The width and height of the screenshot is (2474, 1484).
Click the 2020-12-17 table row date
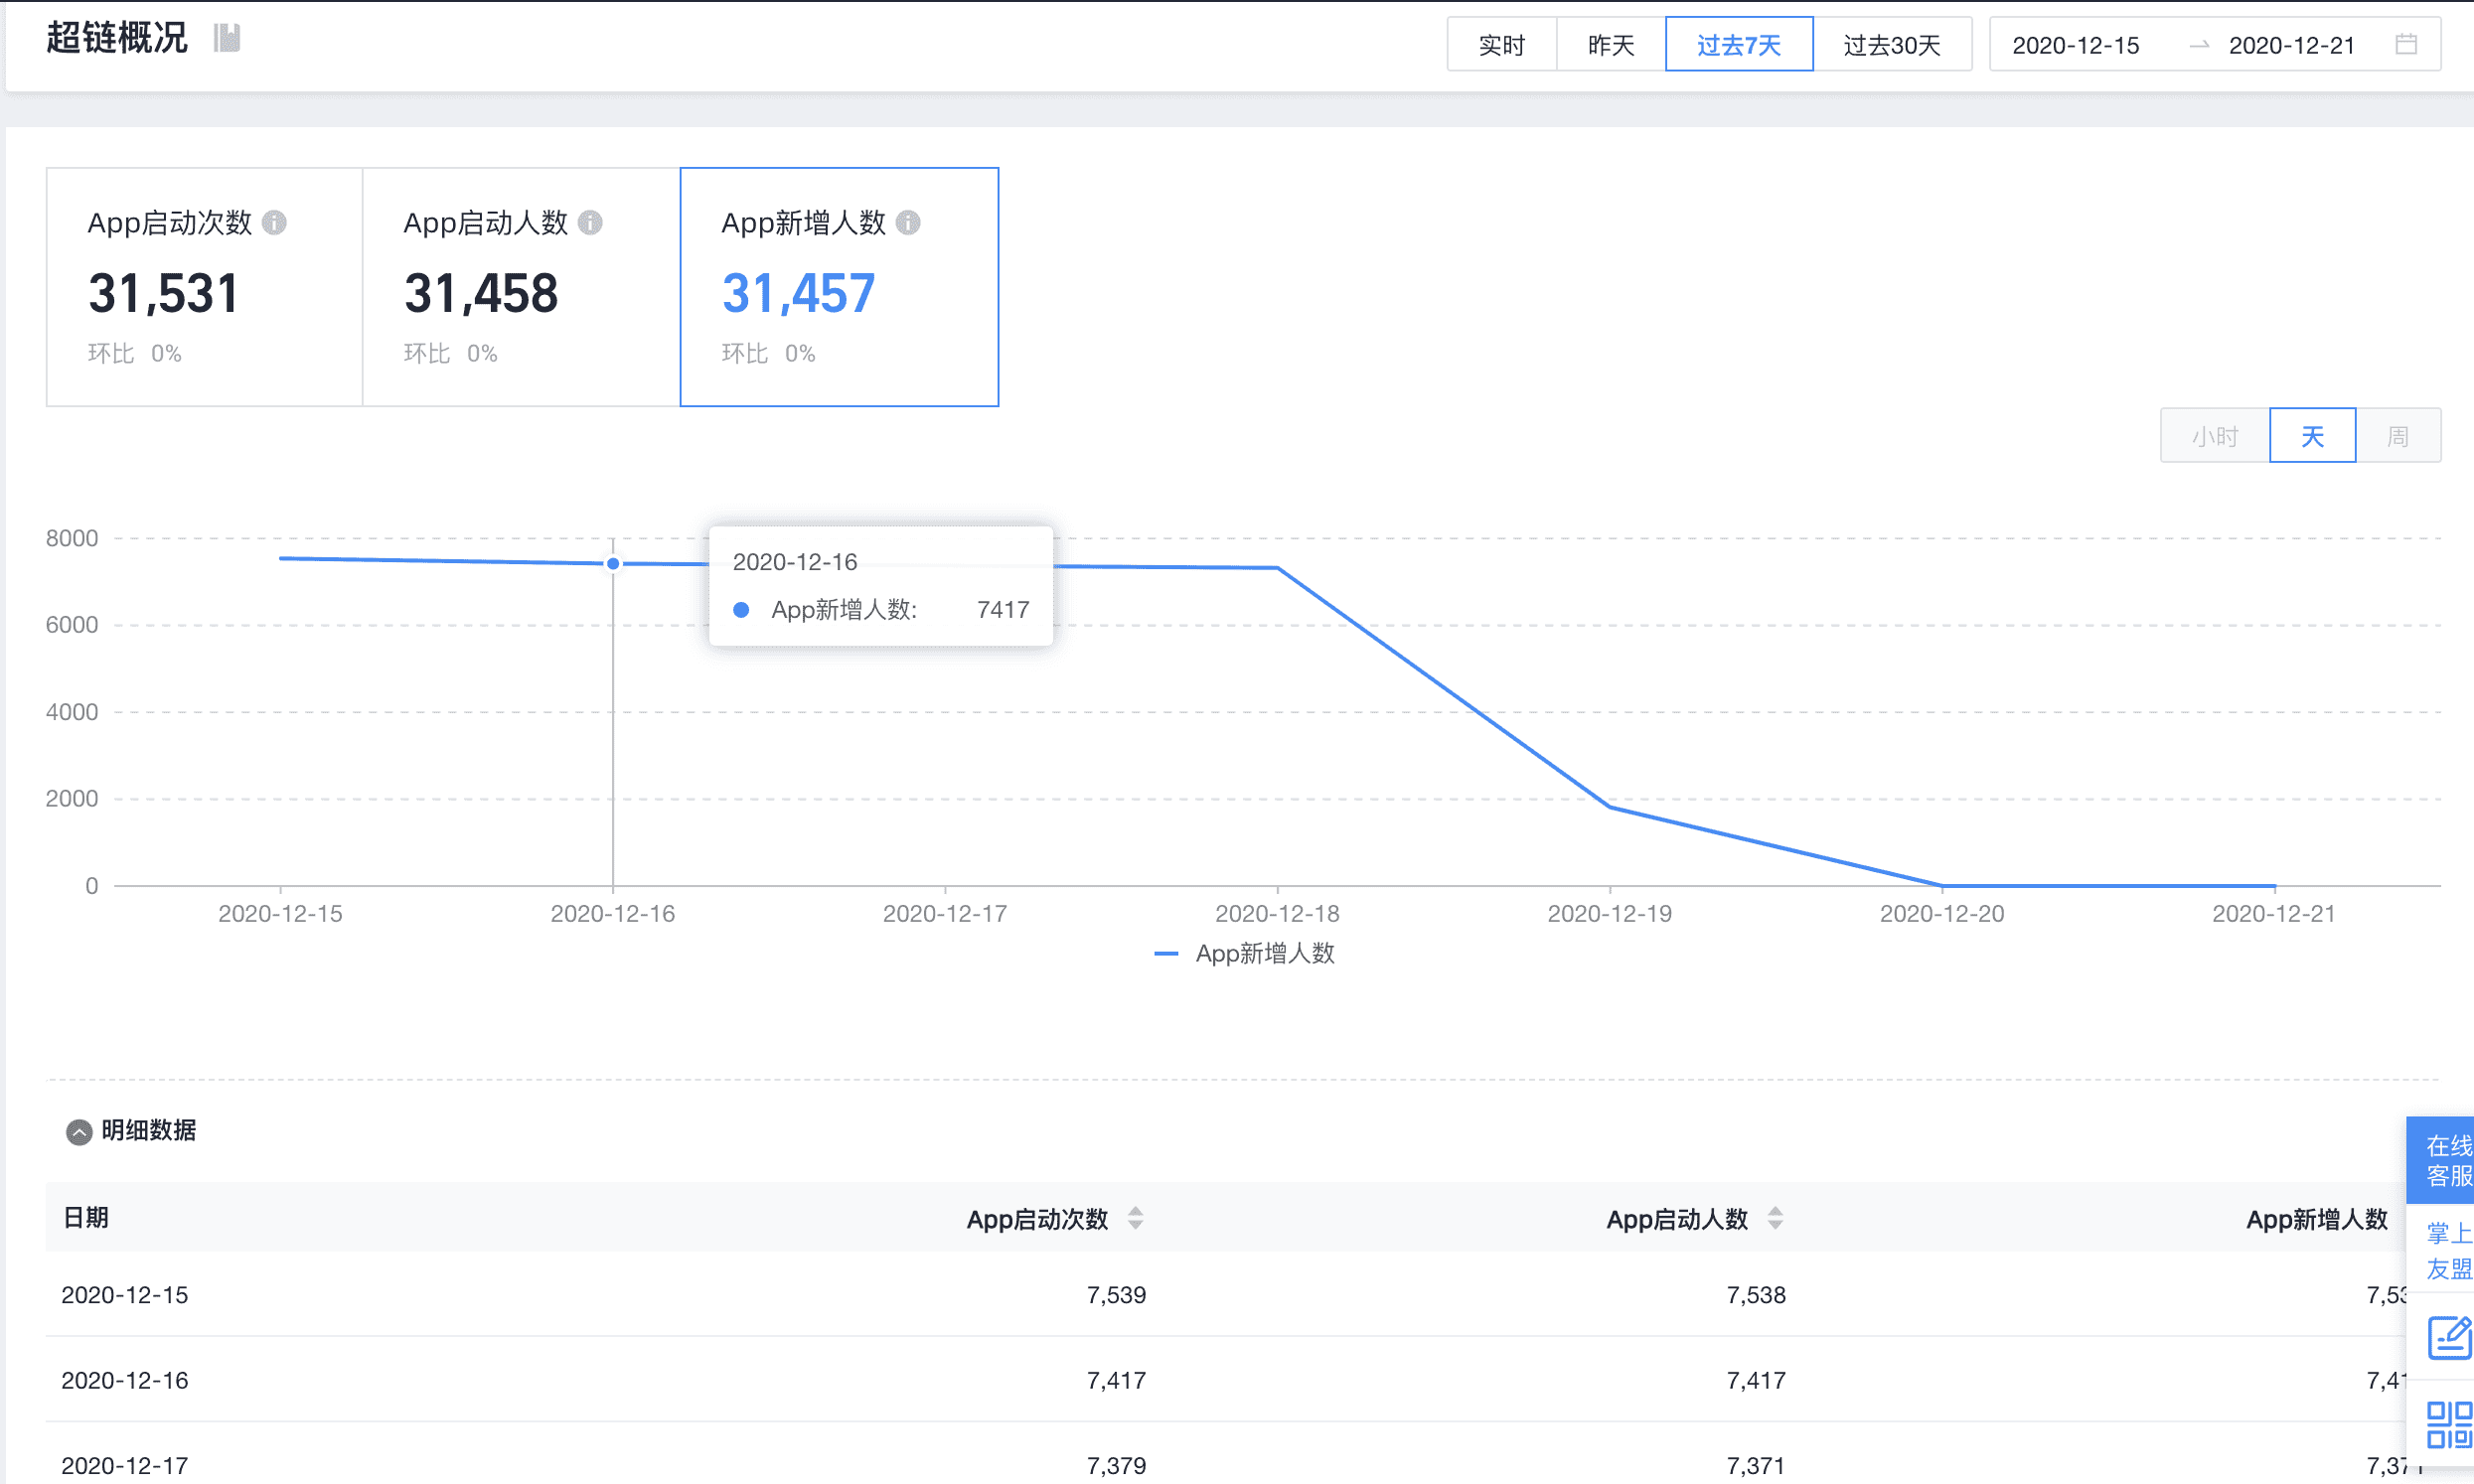(125, 1466)
